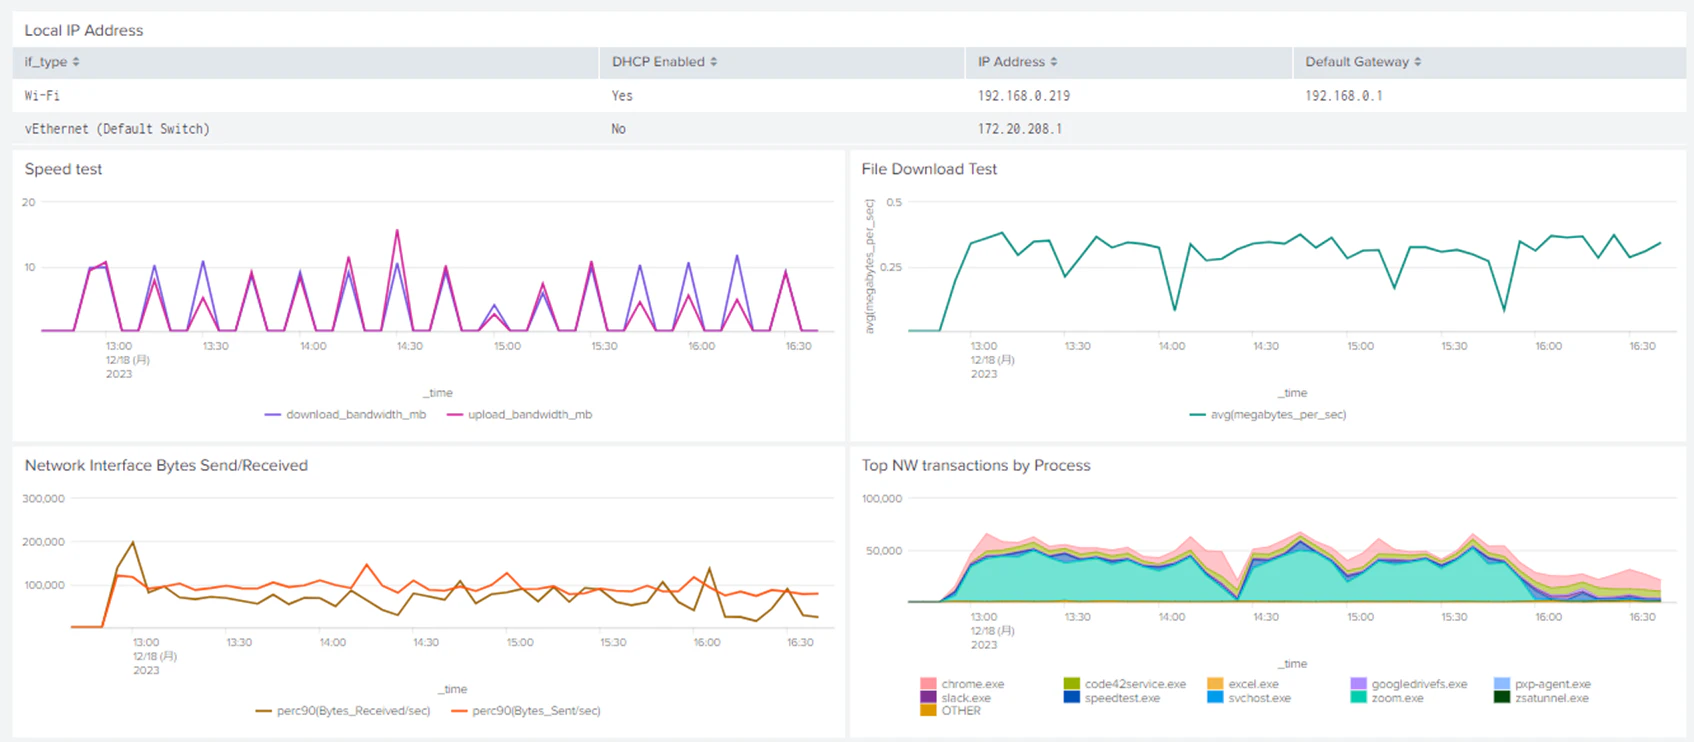Click slack.exe legend swatch

click(928, 698)
